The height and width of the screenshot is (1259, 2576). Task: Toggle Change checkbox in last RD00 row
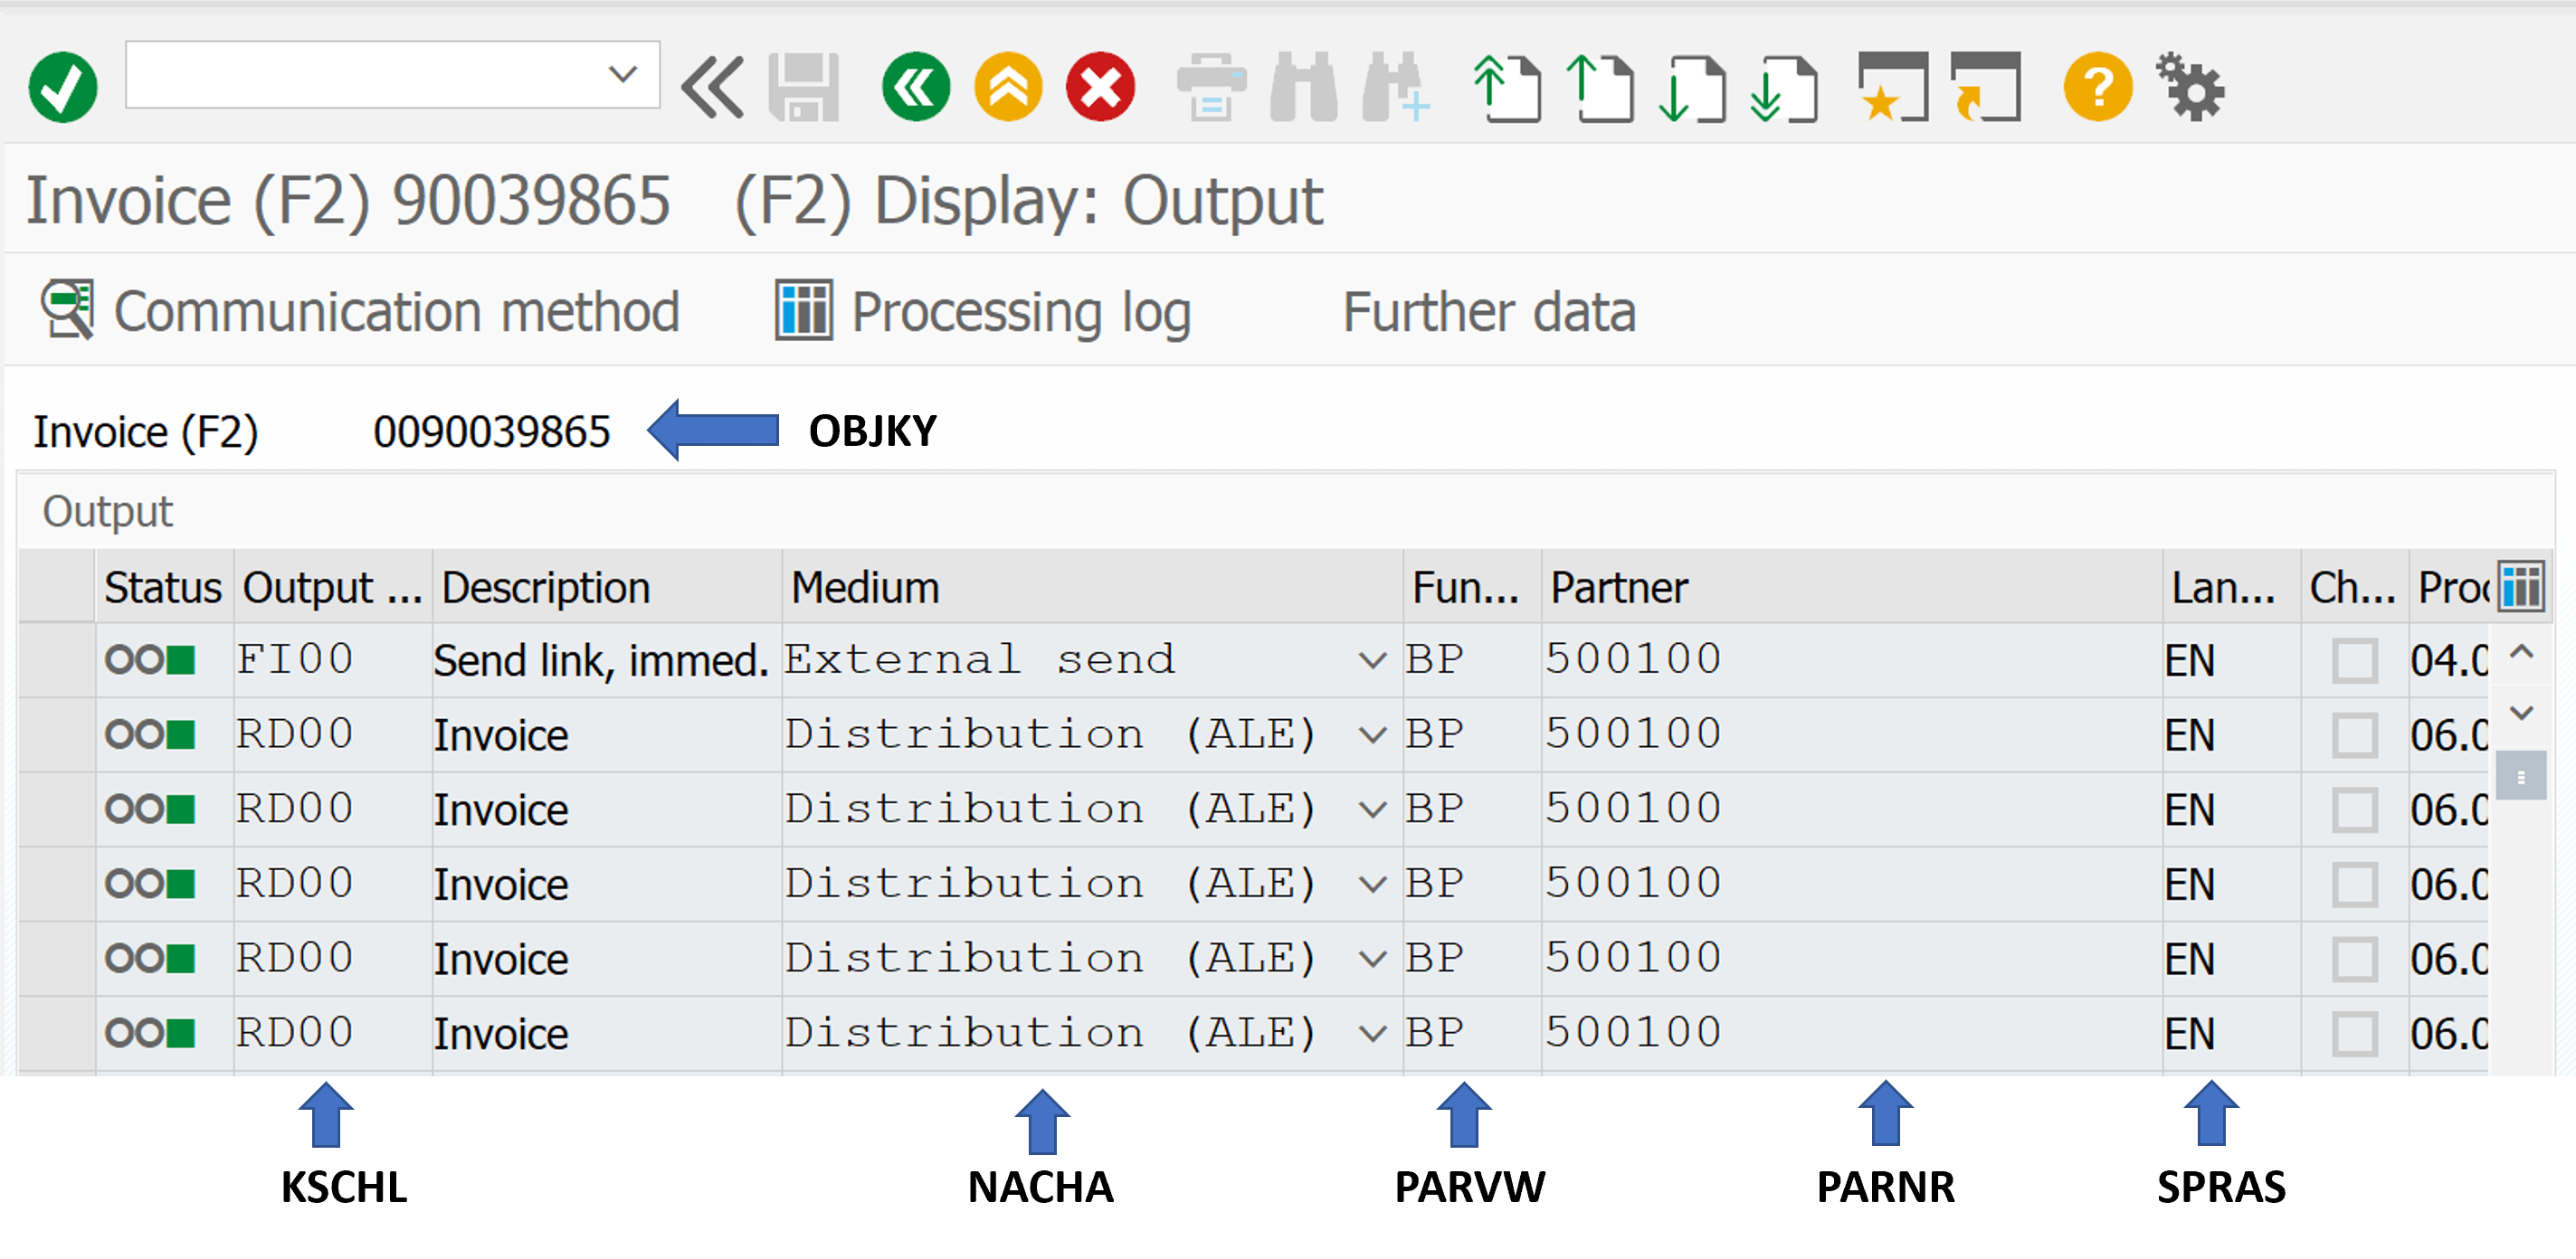click(x=2353, y=1033)
